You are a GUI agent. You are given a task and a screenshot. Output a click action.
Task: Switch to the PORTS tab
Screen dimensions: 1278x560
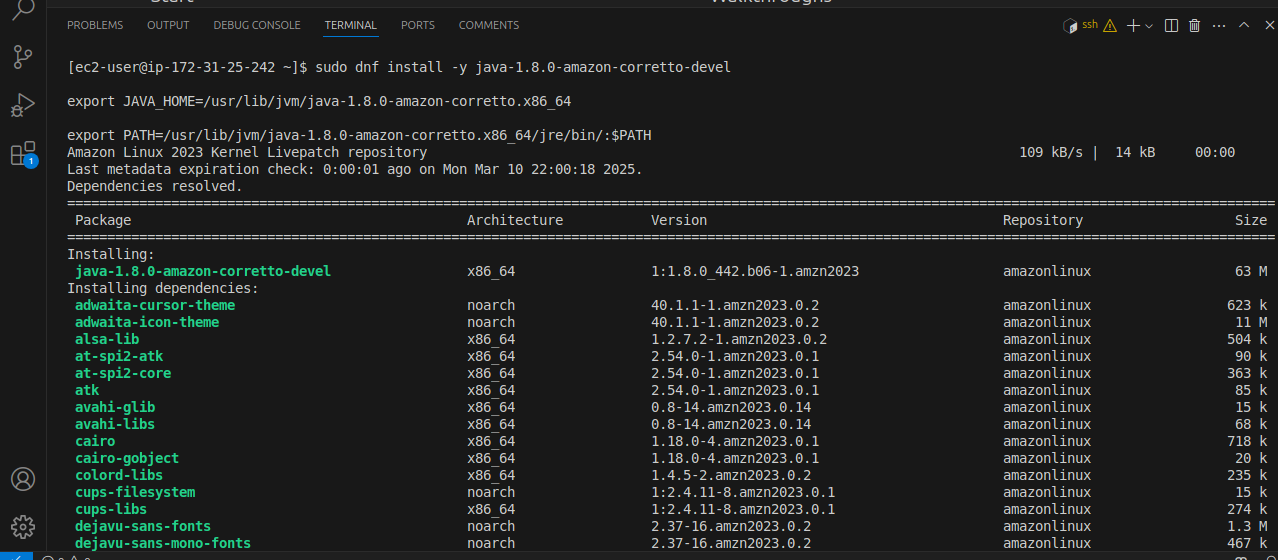[418, 25]
